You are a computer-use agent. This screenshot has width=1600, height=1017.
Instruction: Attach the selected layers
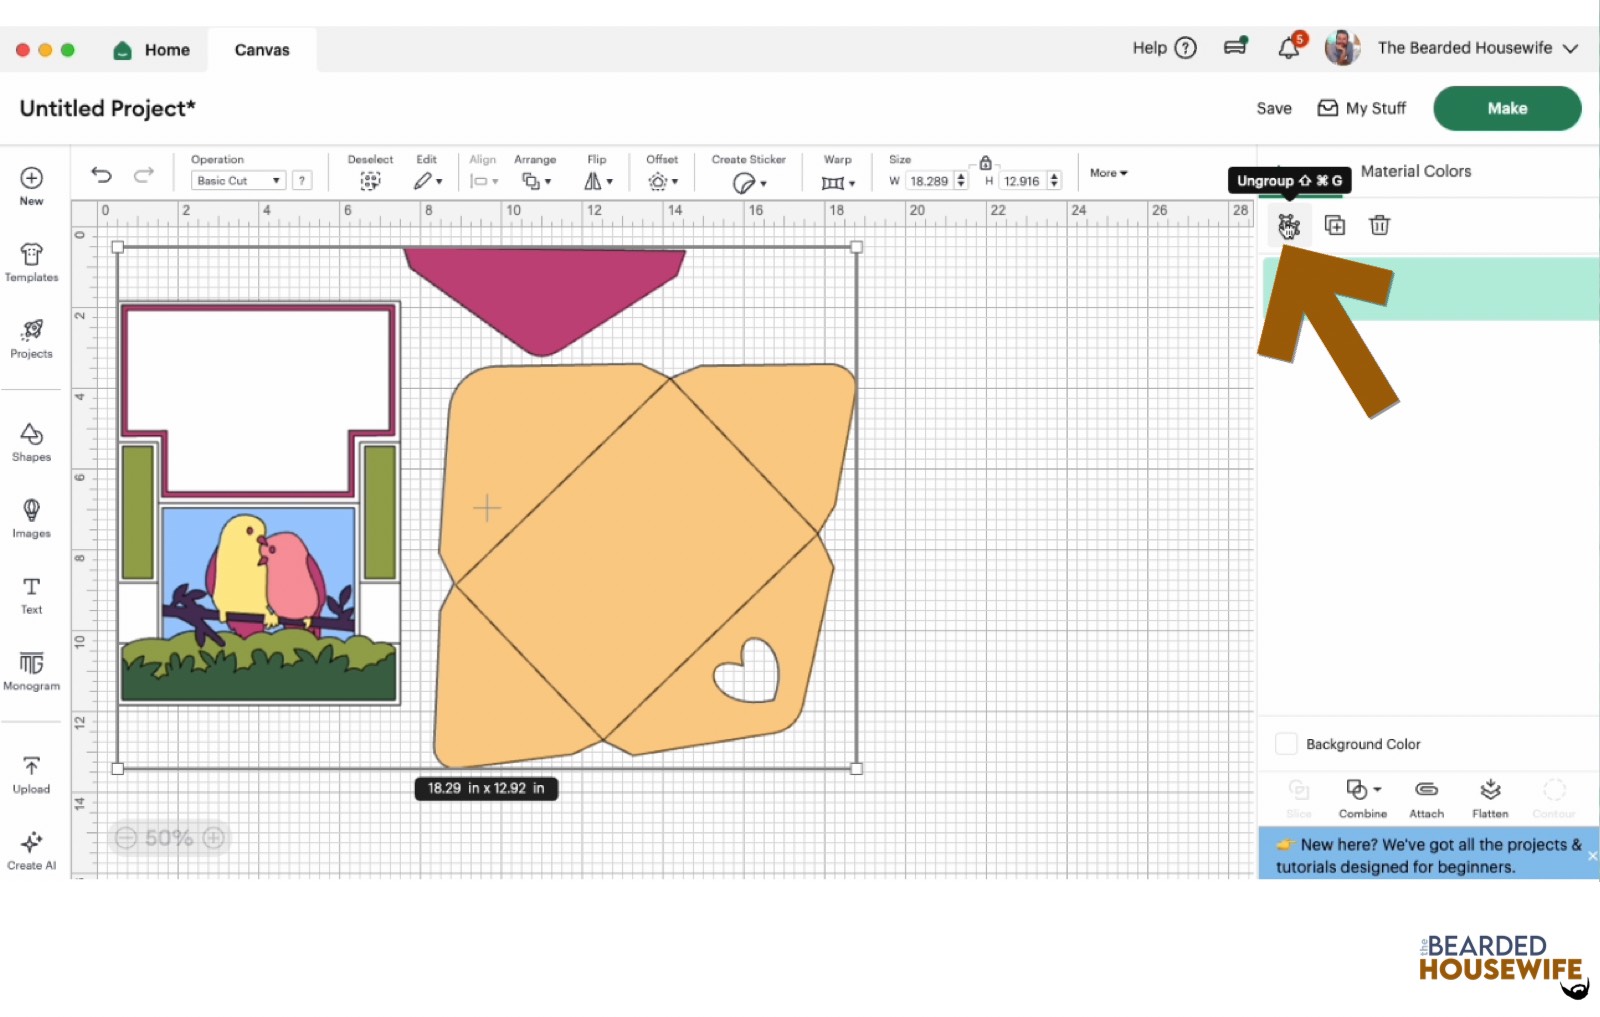coord(1426,797)
